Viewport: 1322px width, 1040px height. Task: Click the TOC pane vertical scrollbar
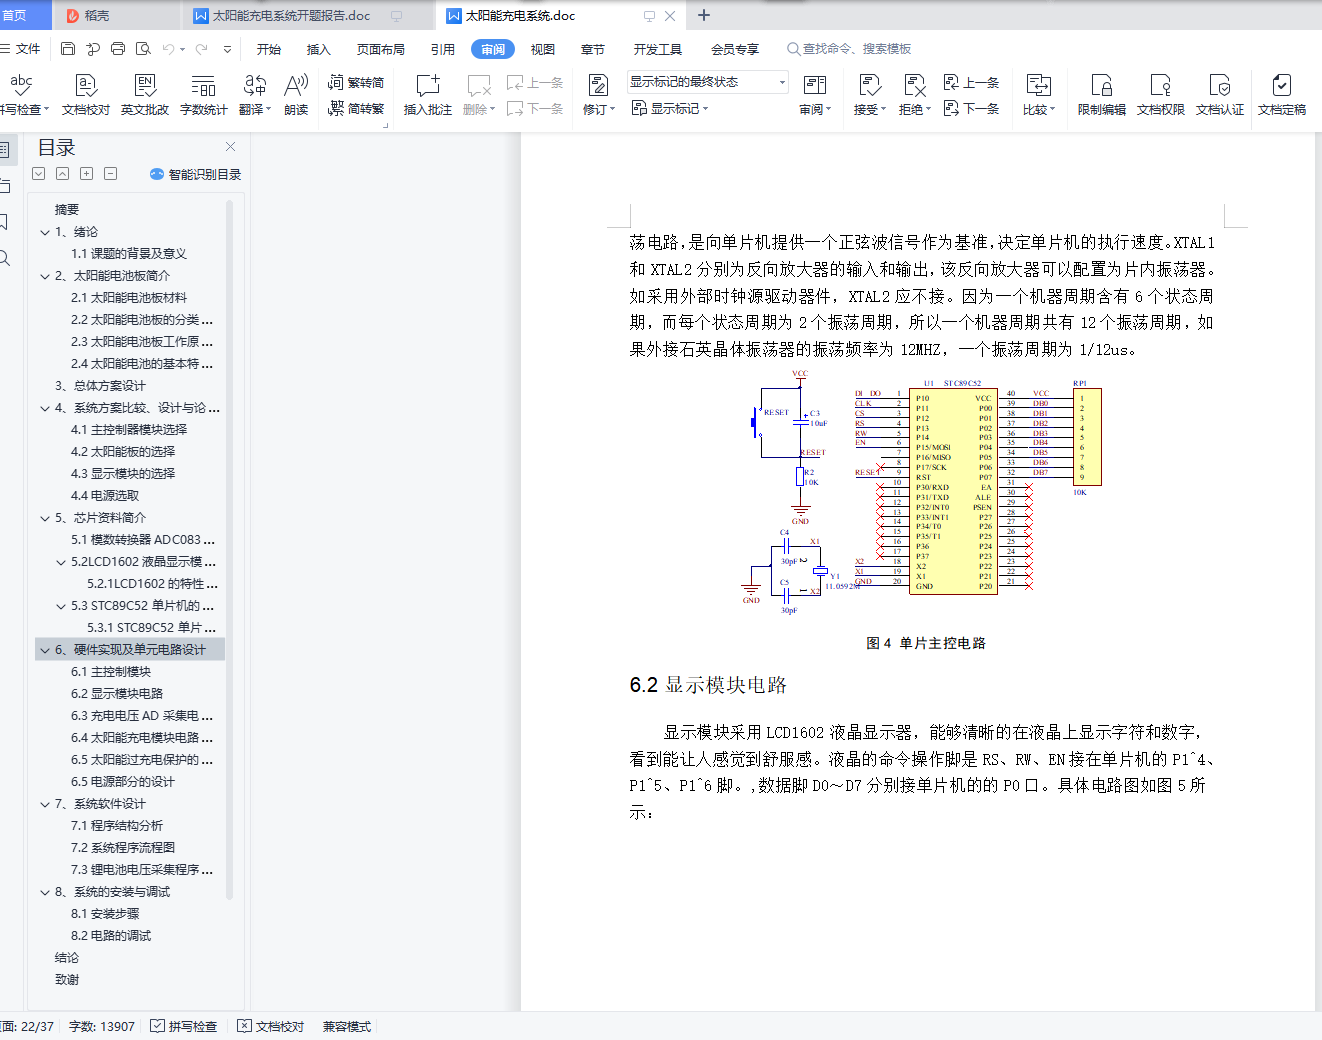(x=229, y=550)
